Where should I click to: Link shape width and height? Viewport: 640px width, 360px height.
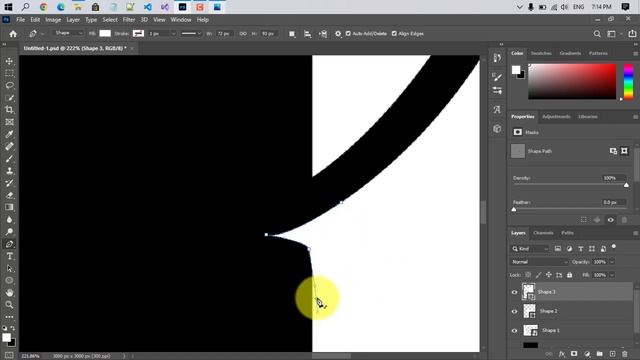pyautogui.click(x=243, y=34)
